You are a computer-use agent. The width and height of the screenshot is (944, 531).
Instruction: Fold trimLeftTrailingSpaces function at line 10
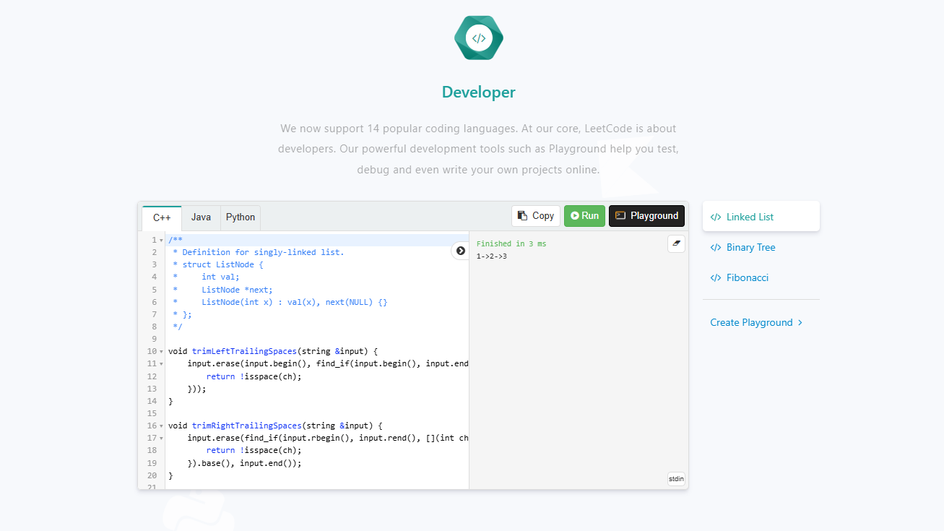(161, 352)
